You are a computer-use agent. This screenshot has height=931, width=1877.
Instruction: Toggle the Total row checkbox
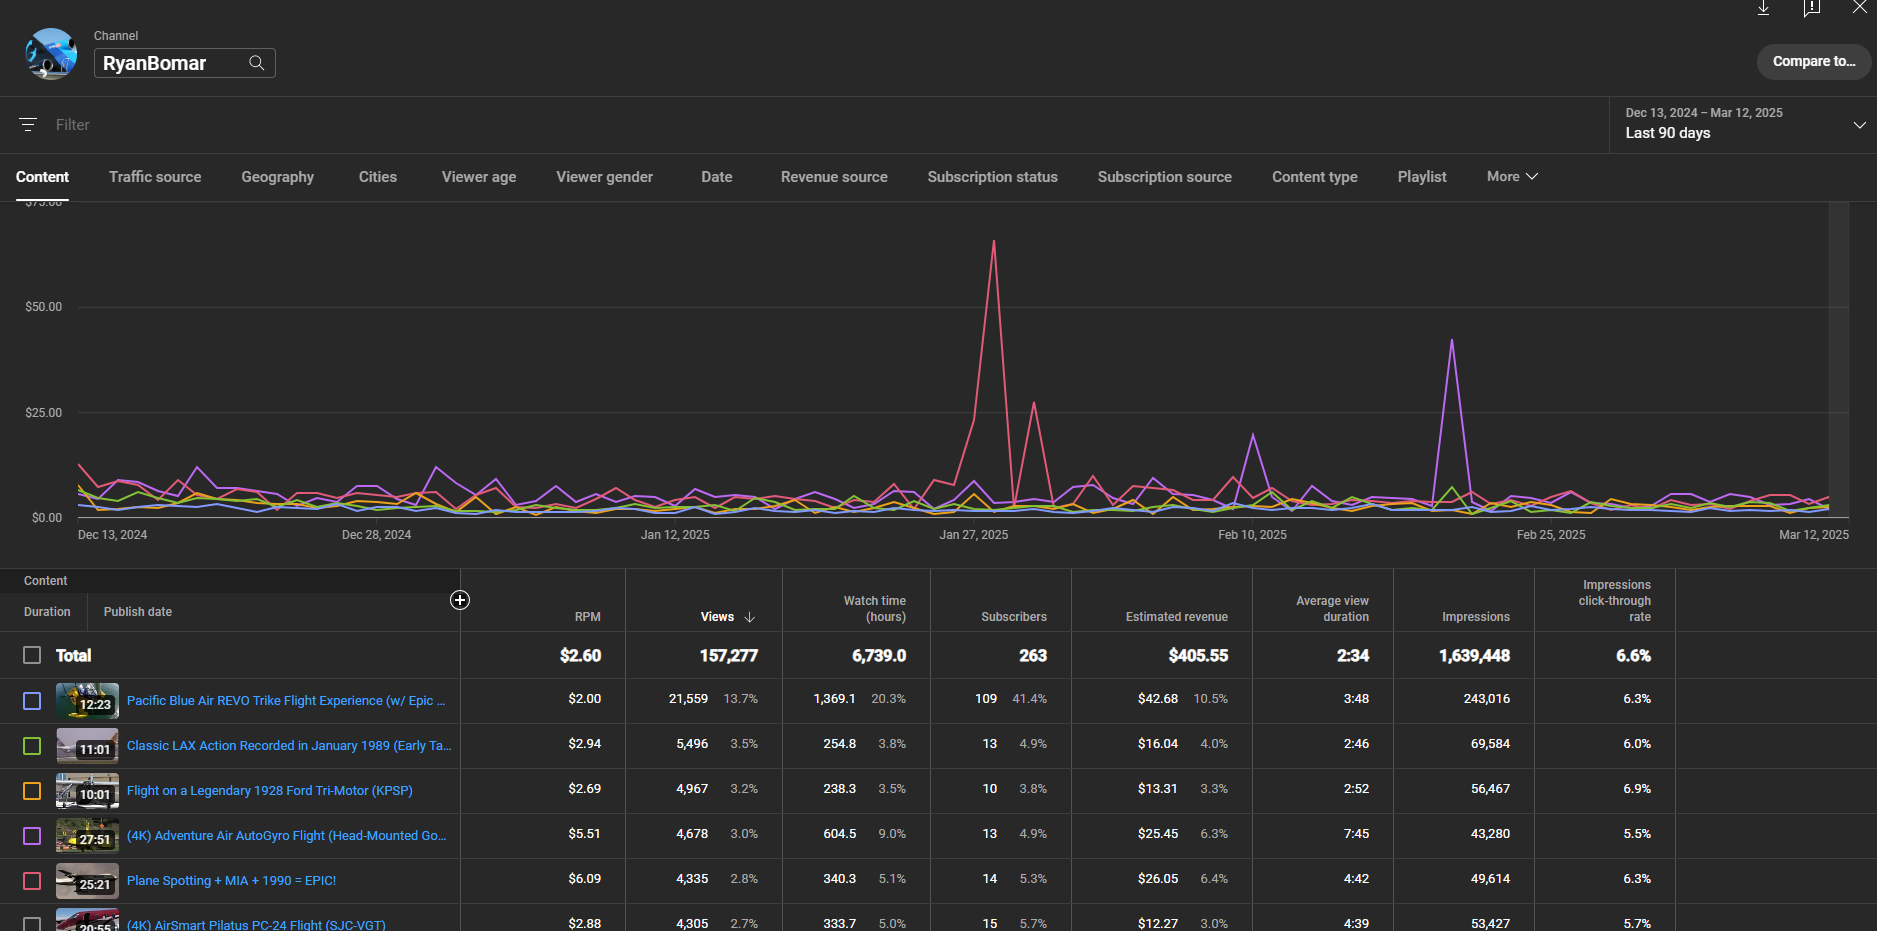click(x=32, y=655)
